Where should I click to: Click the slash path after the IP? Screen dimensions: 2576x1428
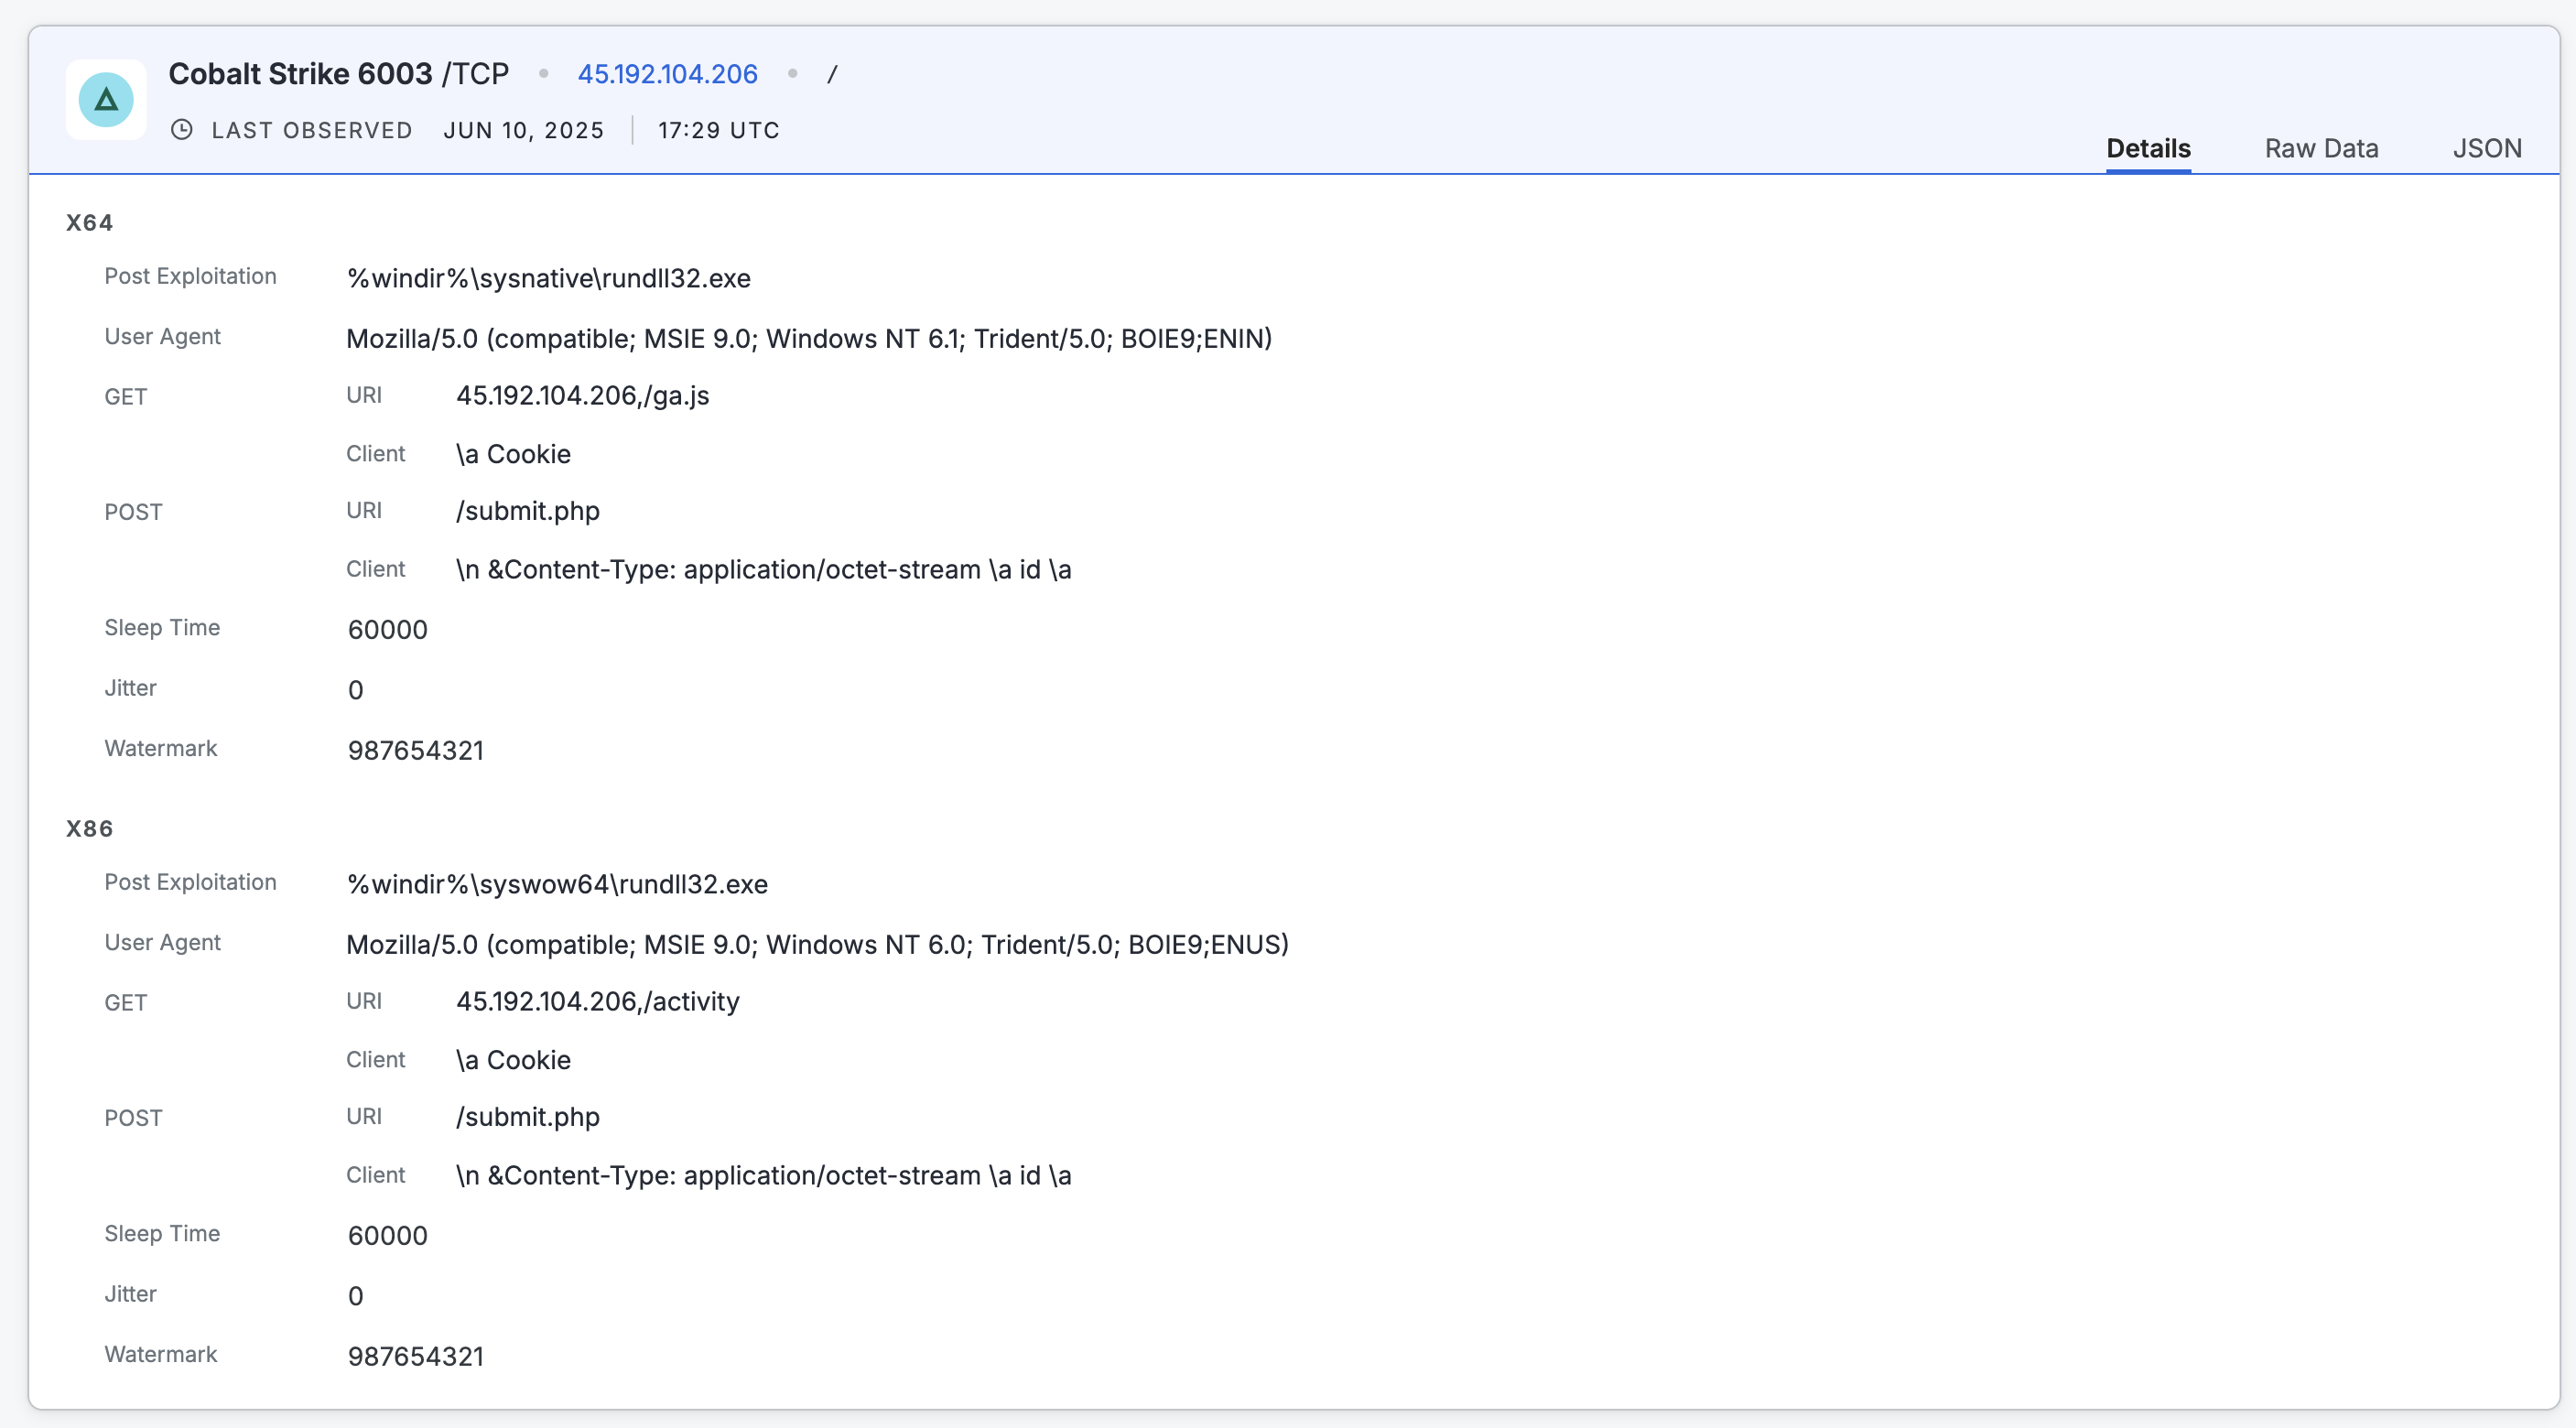(832, 74)
